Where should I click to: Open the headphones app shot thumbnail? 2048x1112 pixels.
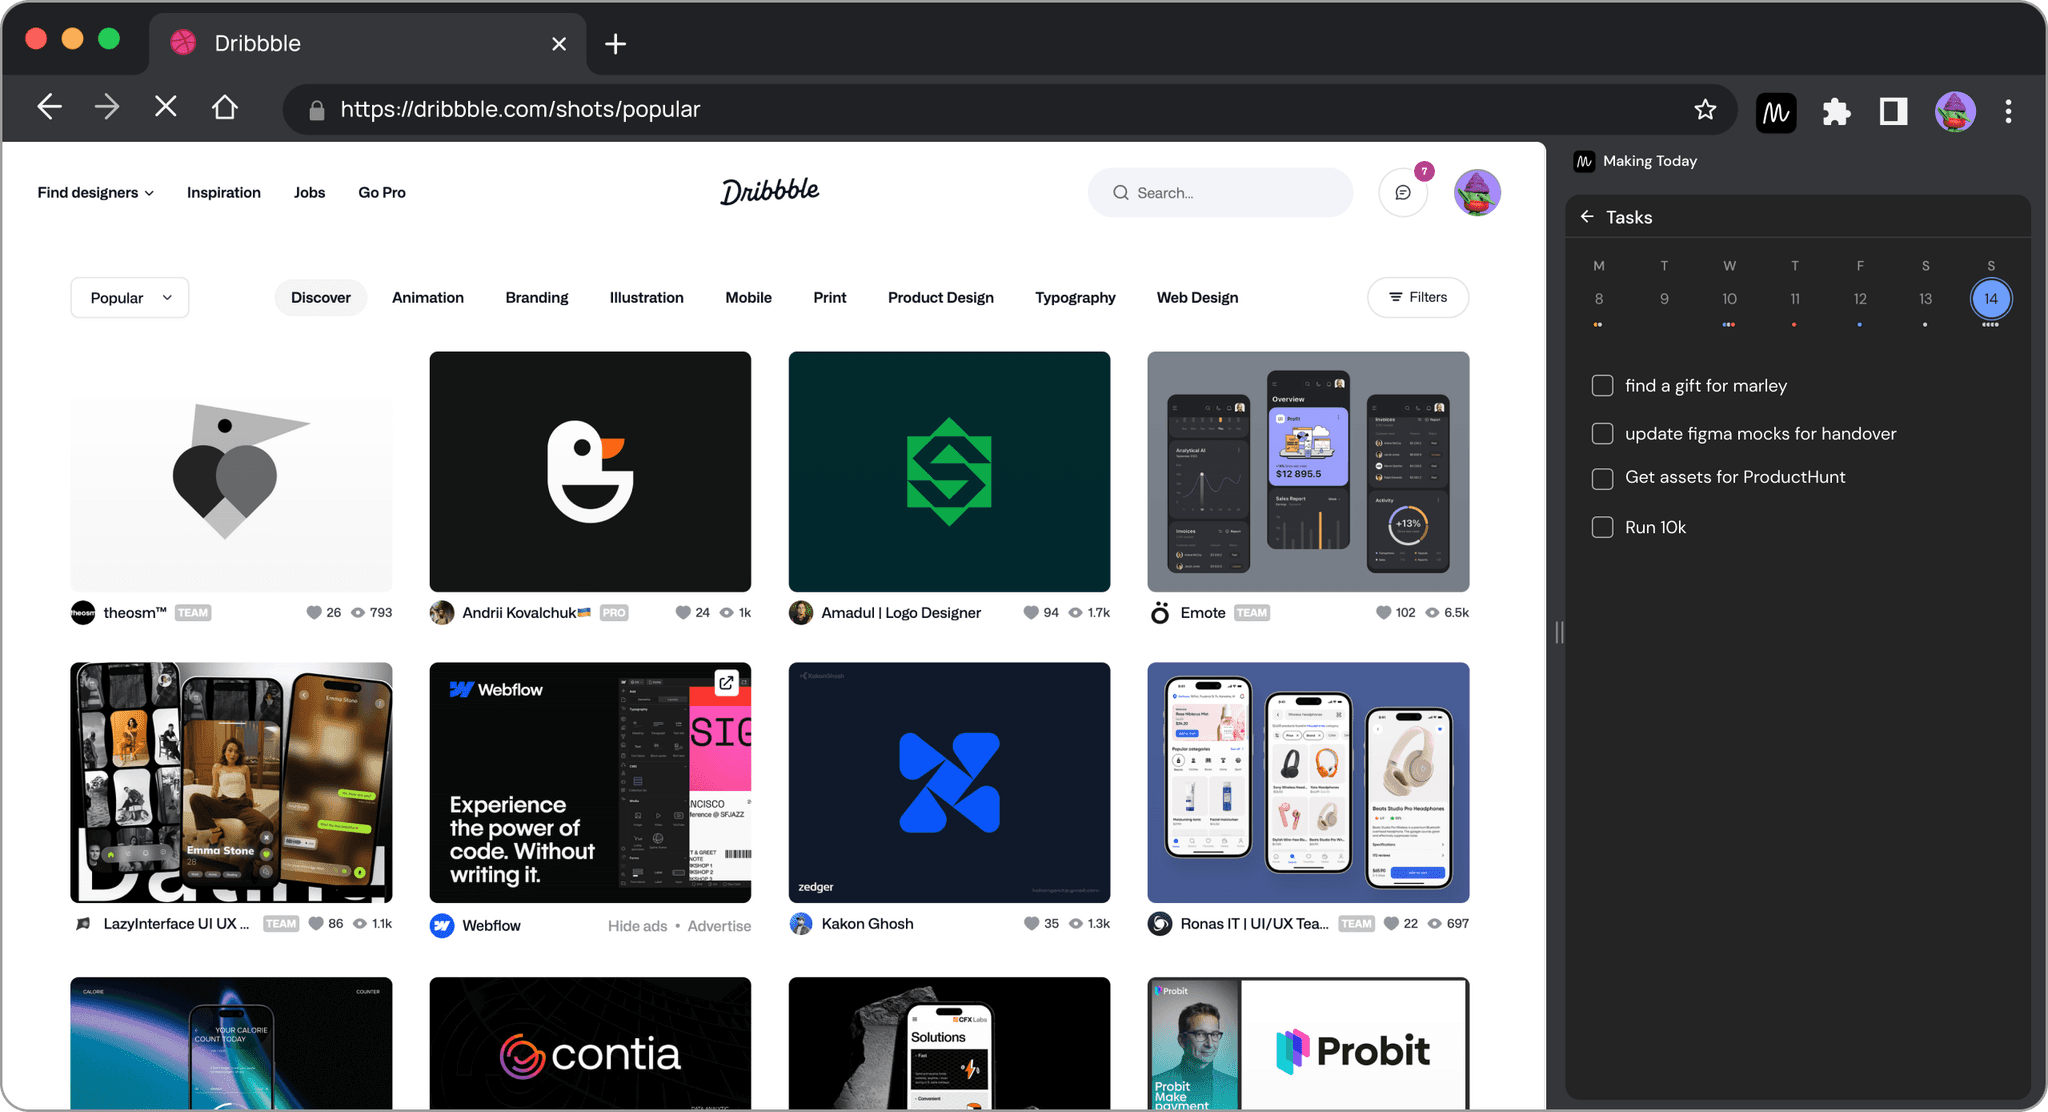tap(1308, 783)
